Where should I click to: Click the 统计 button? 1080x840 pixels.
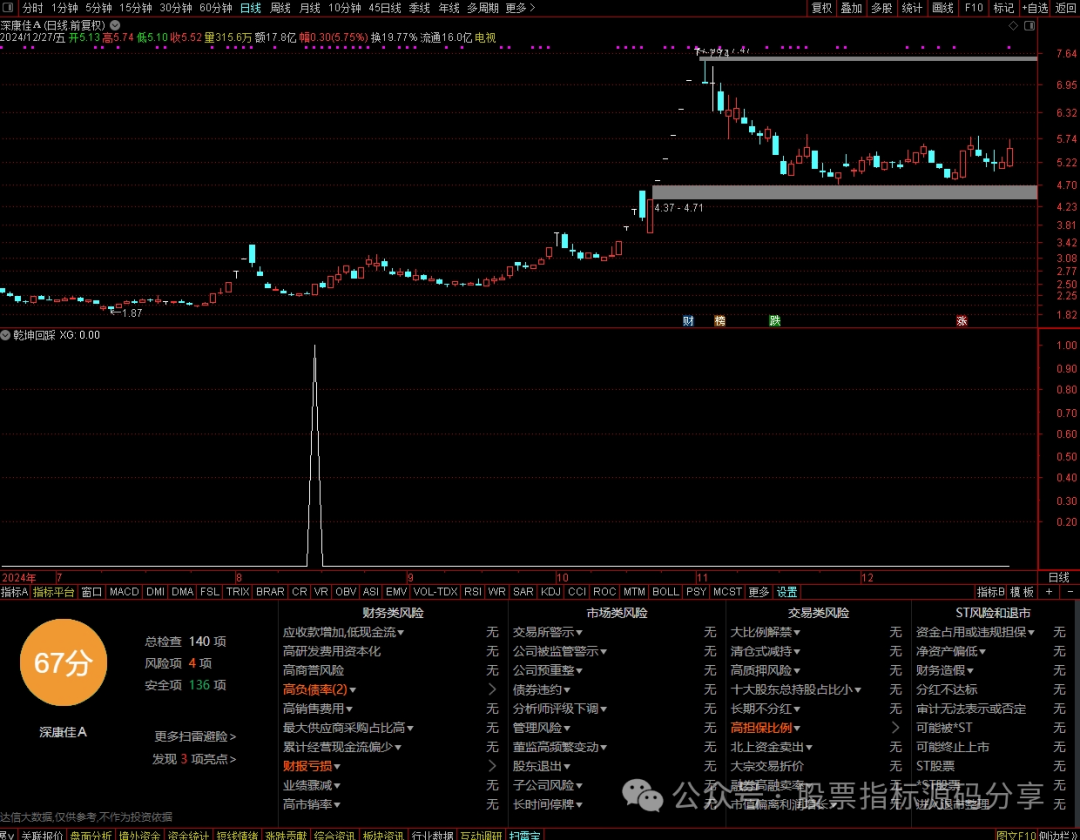pyautogui.click(x=912, y=8)
